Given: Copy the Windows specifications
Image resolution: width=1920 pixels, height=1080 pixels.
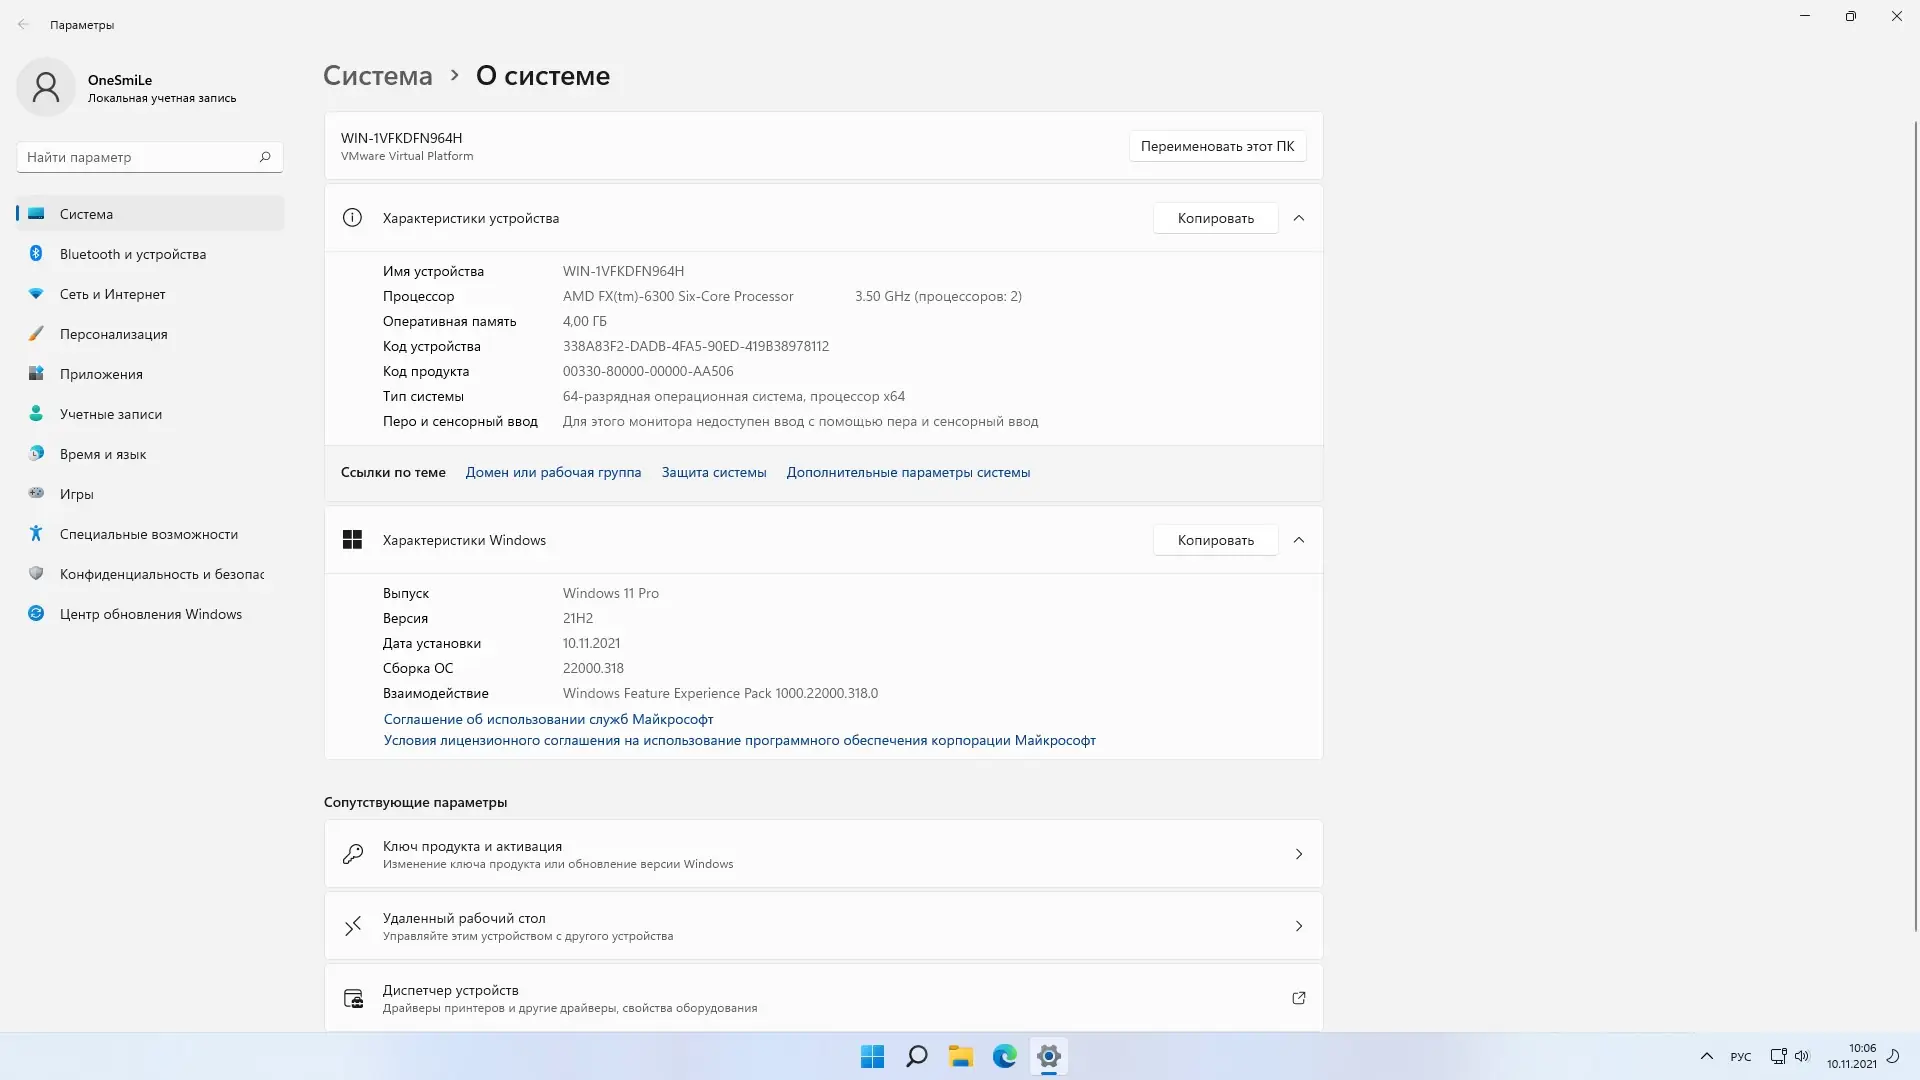Looking at the screenshot, I should [1214, 540].
